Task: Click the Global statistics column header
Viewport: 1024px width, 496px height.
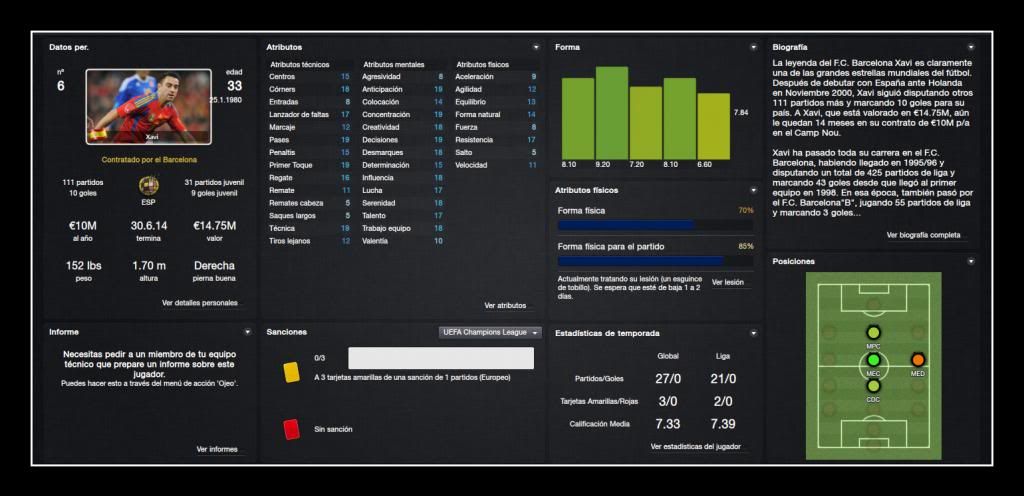Action: [668, 356]
